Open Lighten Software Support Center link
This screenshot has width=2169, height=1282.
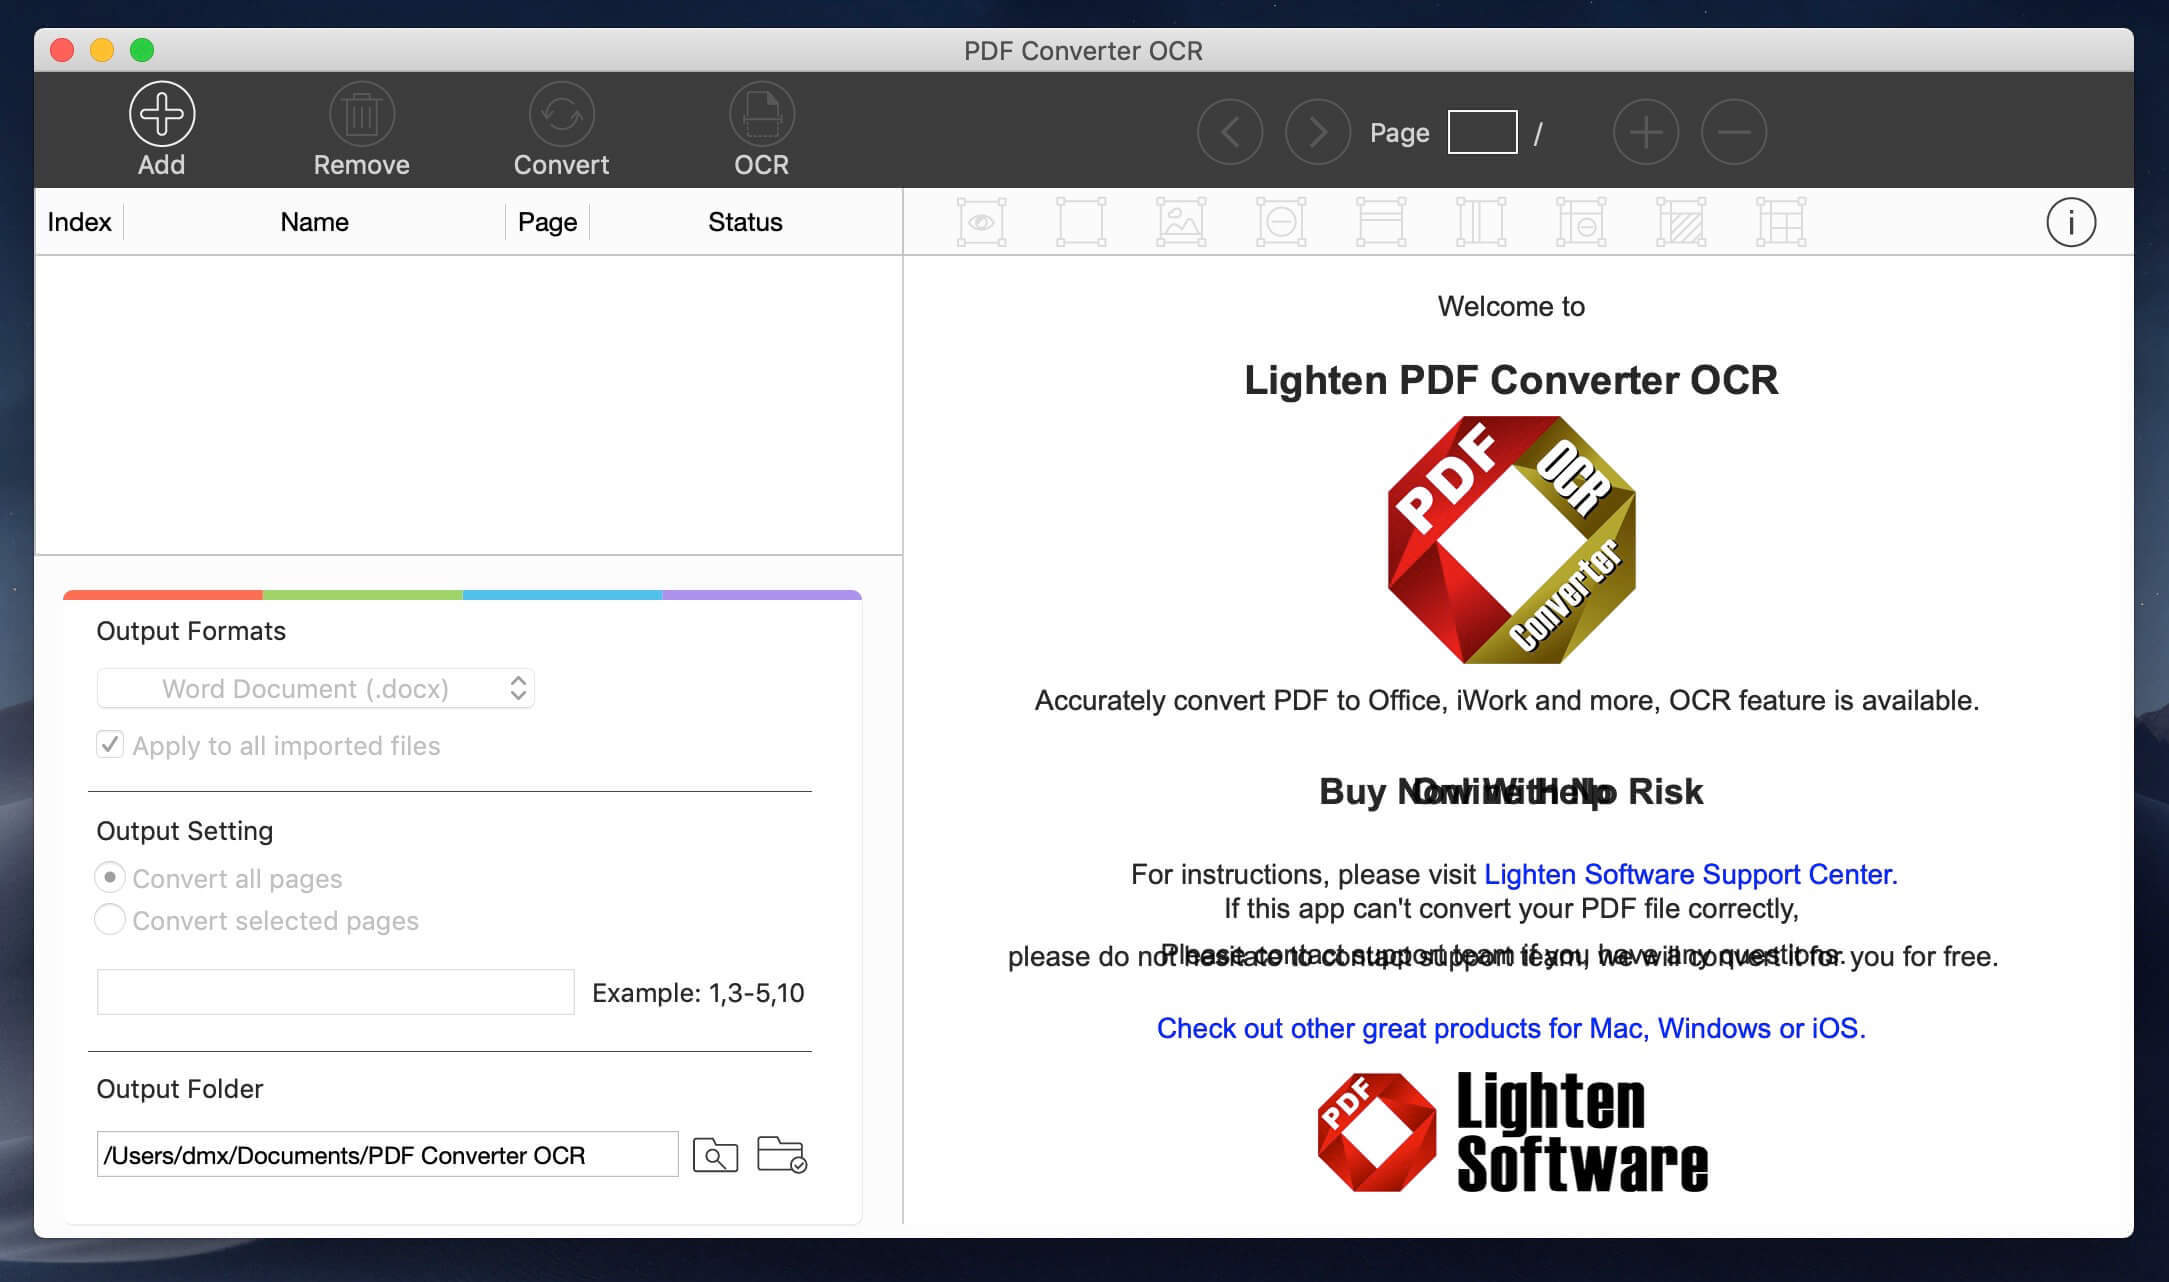(1690, 874)
